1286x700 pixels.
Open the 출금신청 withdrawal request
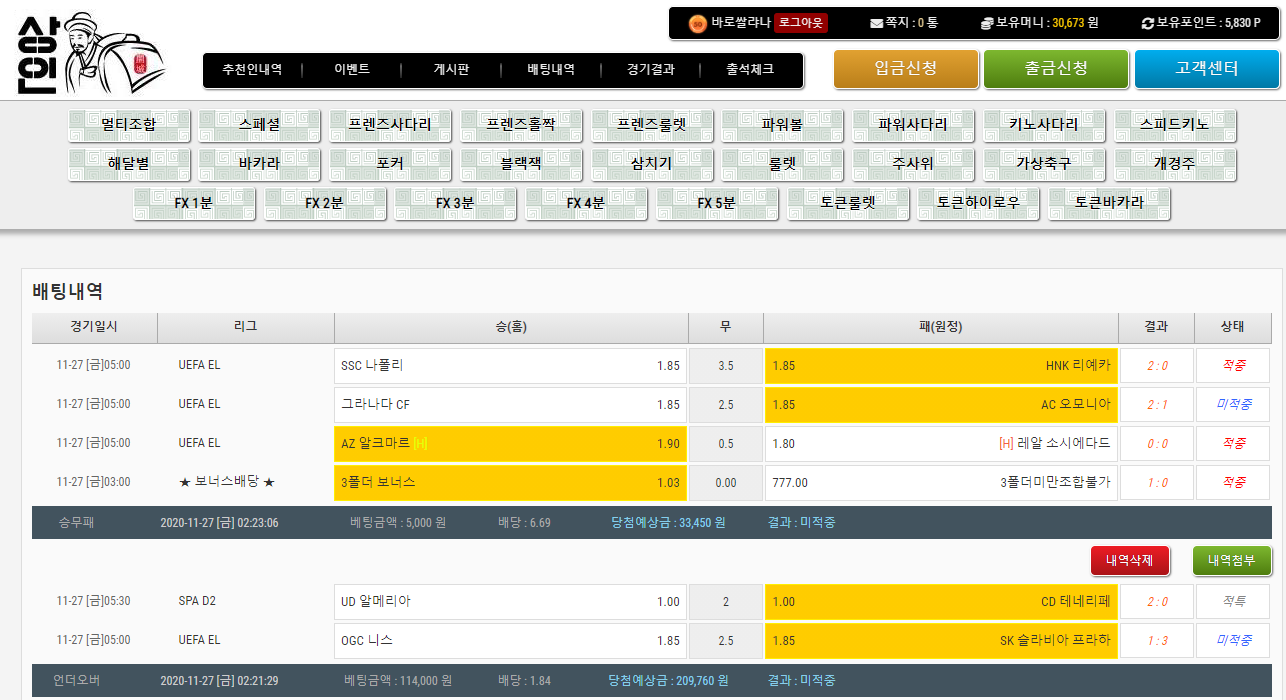[x=1055, y=69]
